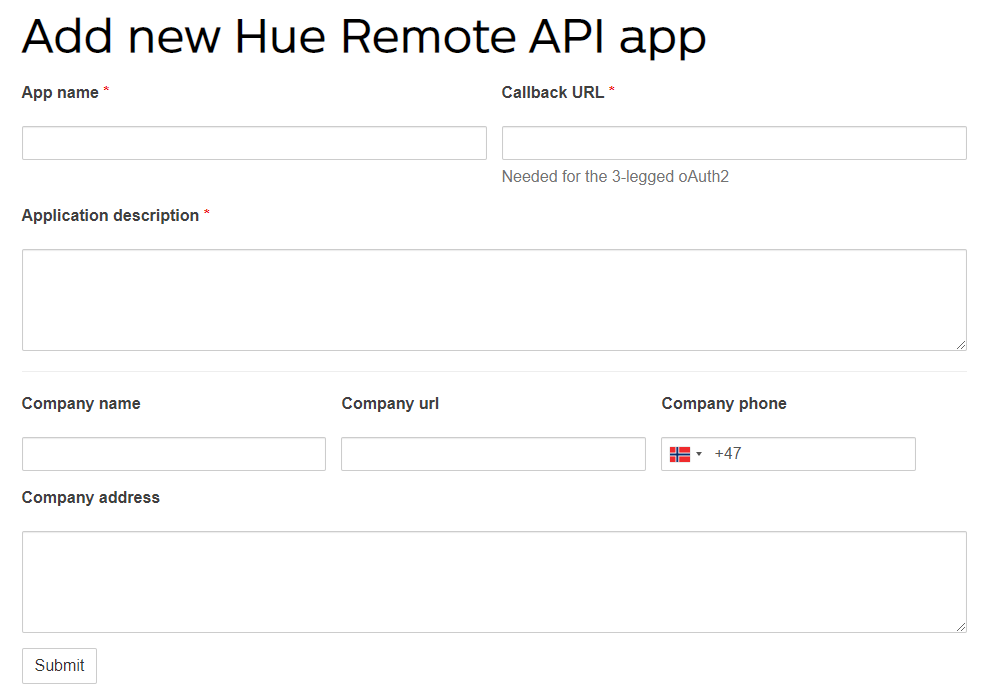
Task: Click into the Callback URL field
Action: 734,143
